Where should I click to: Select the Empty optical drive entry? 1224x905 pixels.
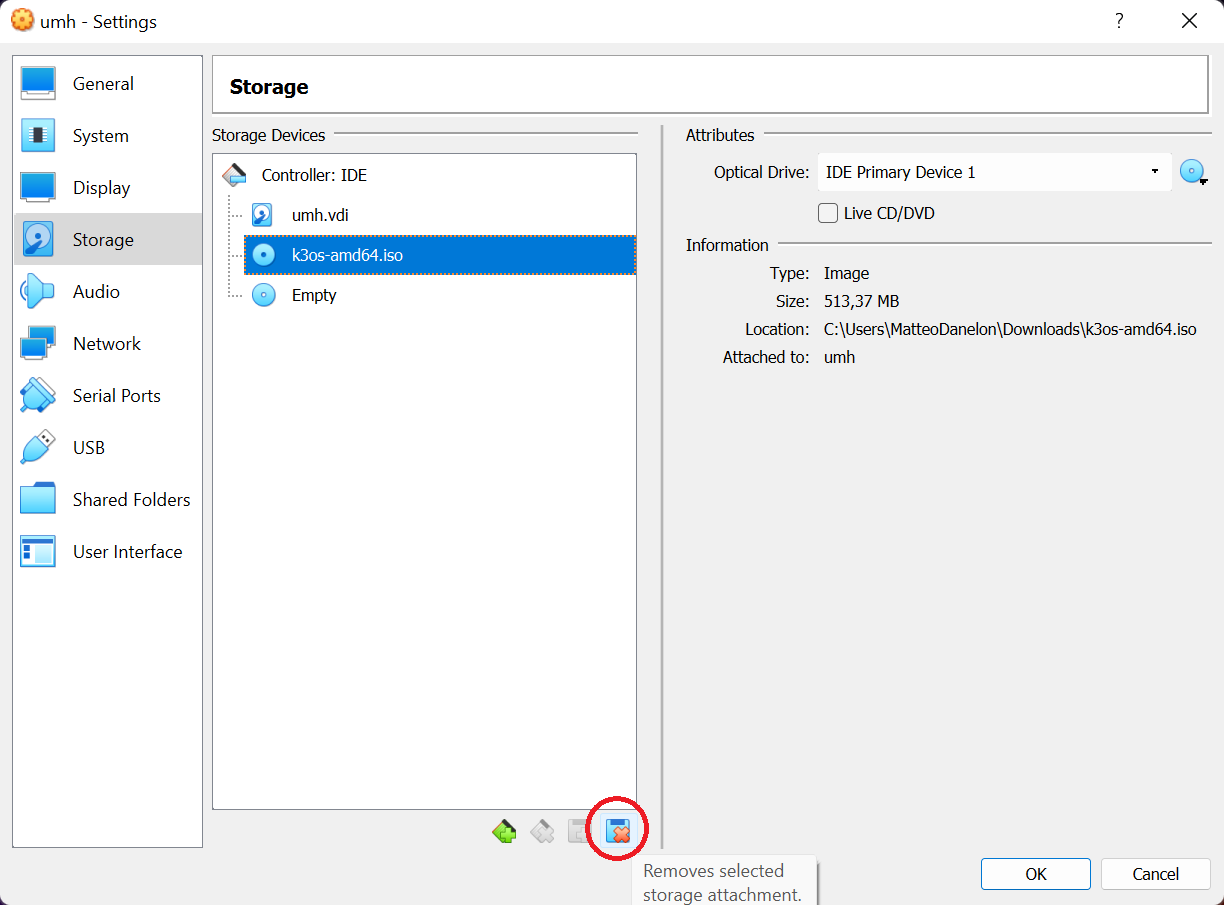[x=314, y=295]
